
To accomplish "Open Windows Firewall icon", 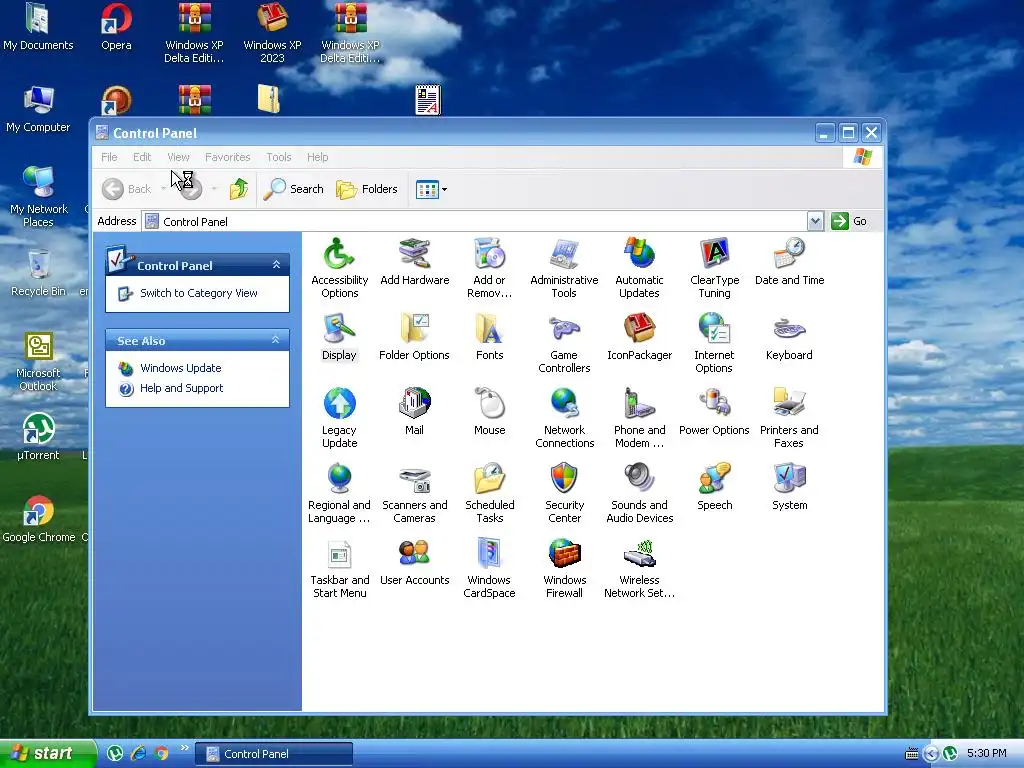I will [x=564, y=568].
